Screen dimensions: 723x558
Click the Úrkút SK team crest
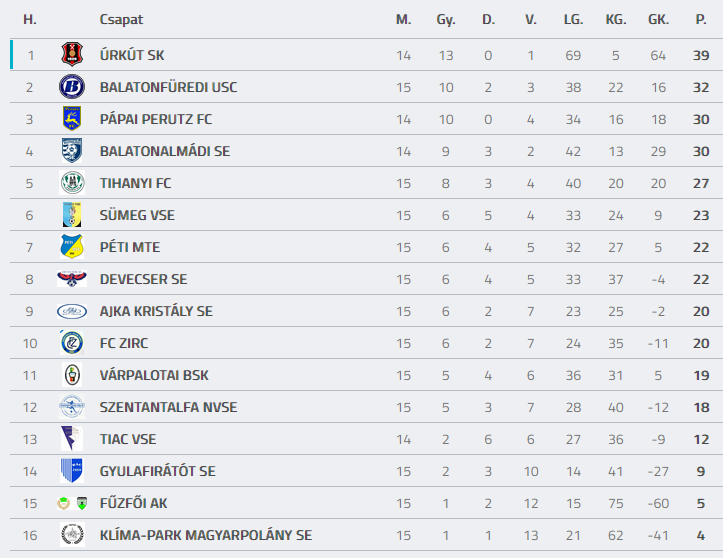click(x=71, y=55)
